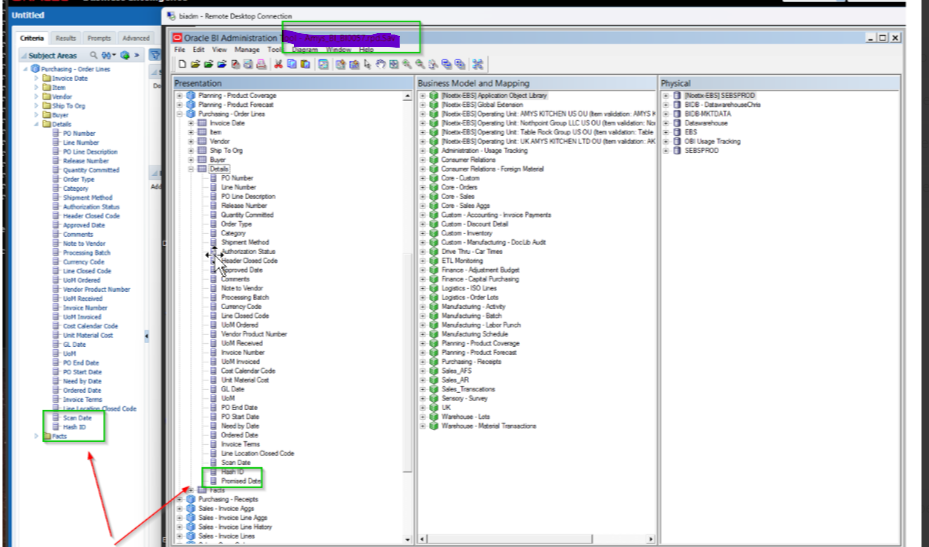Select the Criteria tab
Viewport: 929px width, 547px height.
(32, 38)
